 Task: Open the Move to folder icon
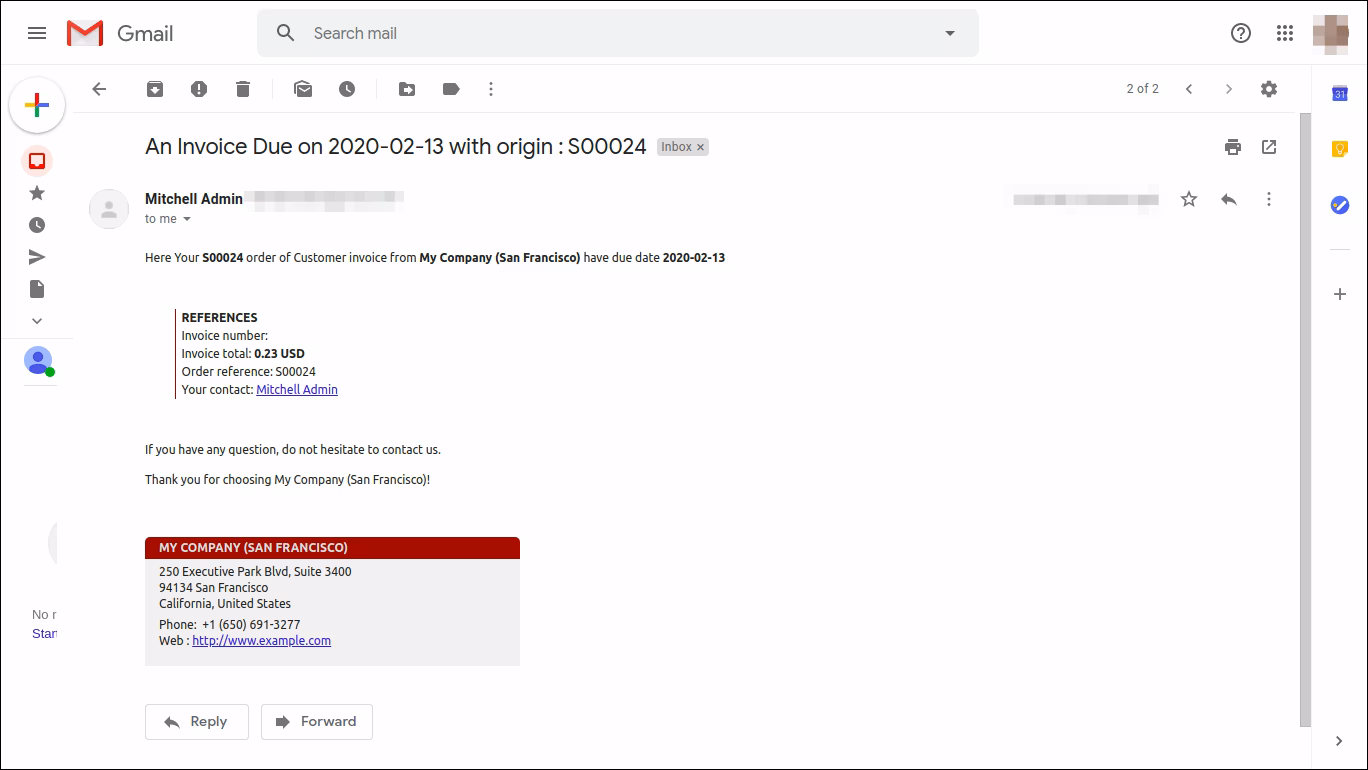(x=407, y=89)
